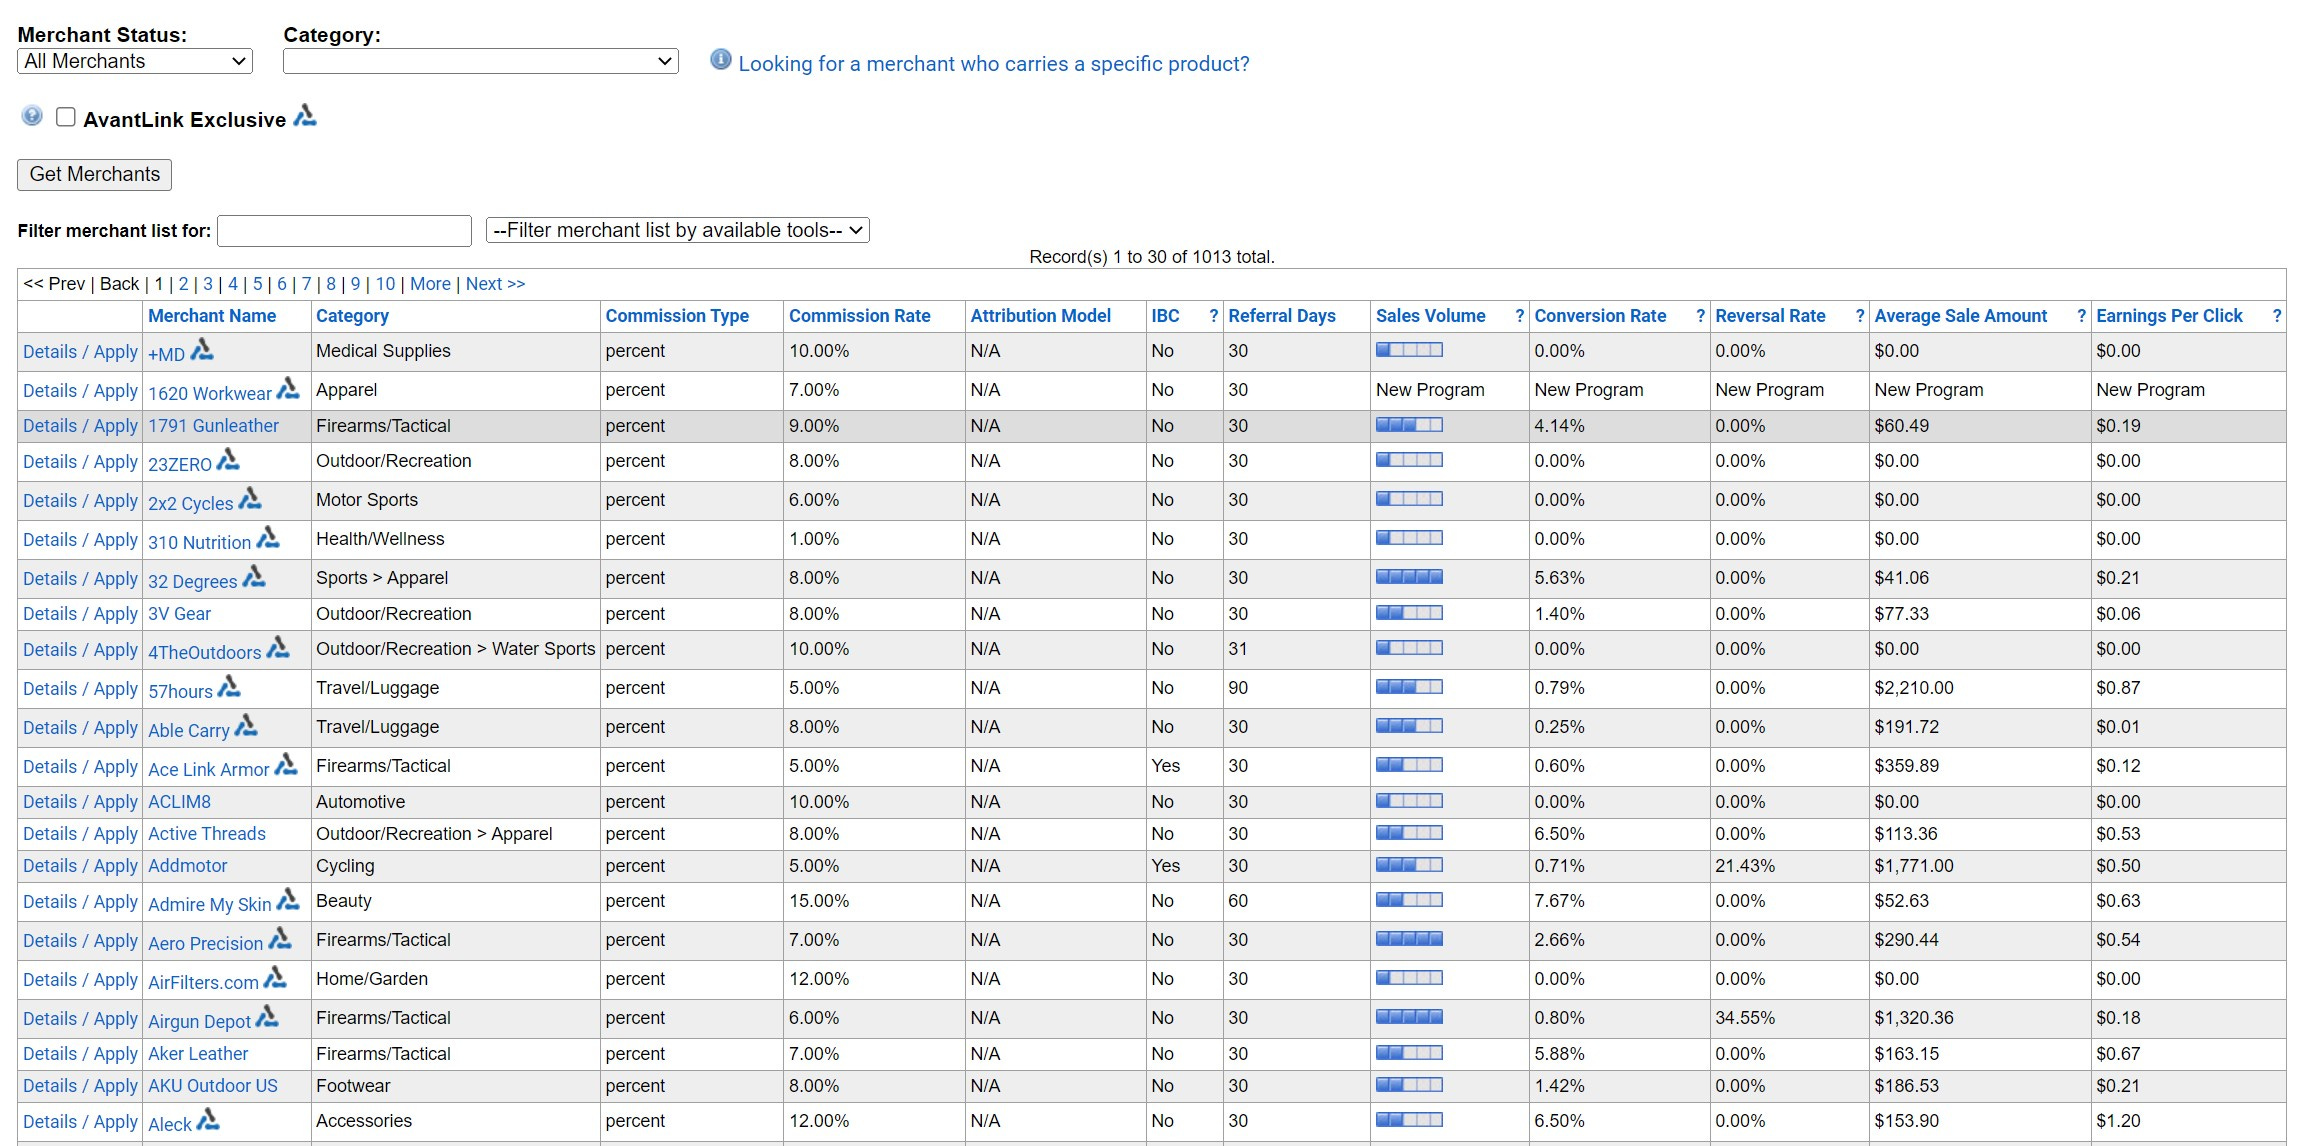Click the Next >> pagination link
Image resolution: width=2311 pixels, height=1146 pixels.
pyautogui.click(x=495, y=284)
